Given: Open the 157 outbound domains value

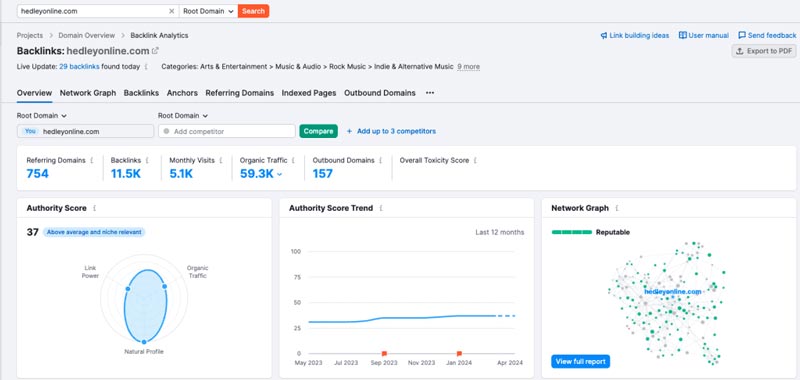Looking at the screenshot, I should click(322, 173).
